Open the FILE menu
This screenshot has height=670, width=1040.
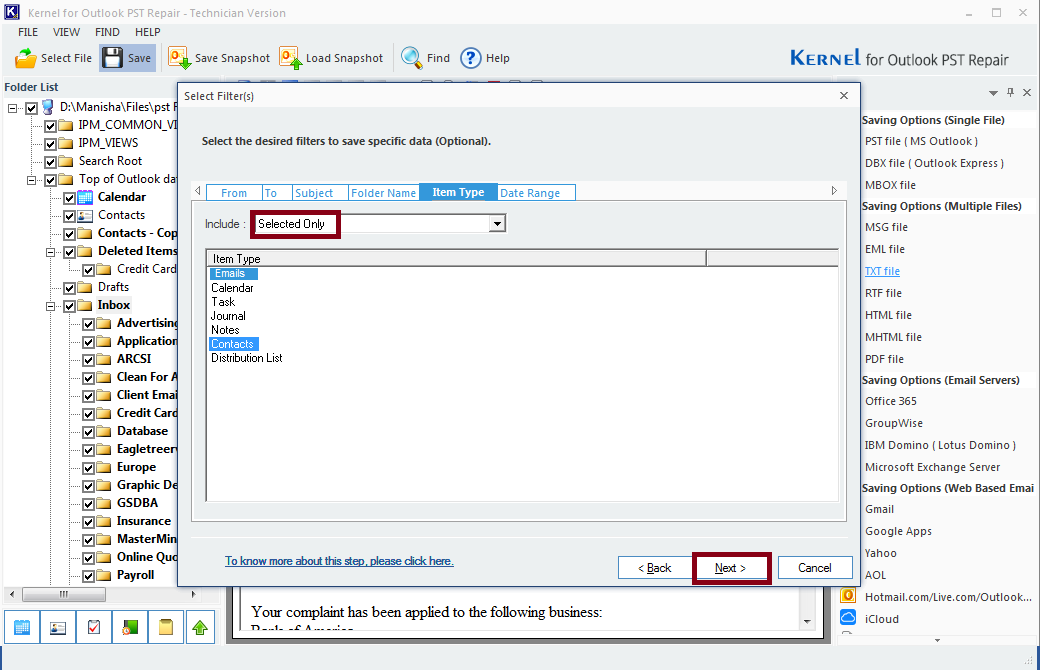[x=28, y=32]
